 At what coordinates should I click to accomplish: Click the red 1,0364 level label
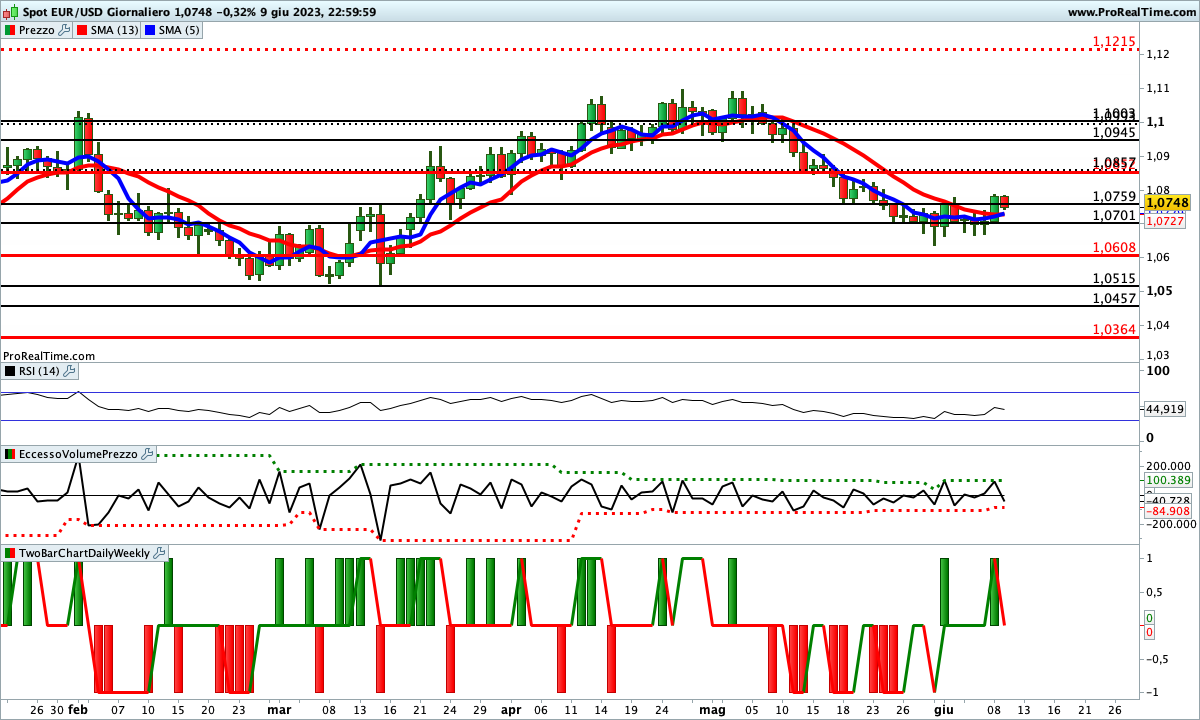pos(1114,329)
